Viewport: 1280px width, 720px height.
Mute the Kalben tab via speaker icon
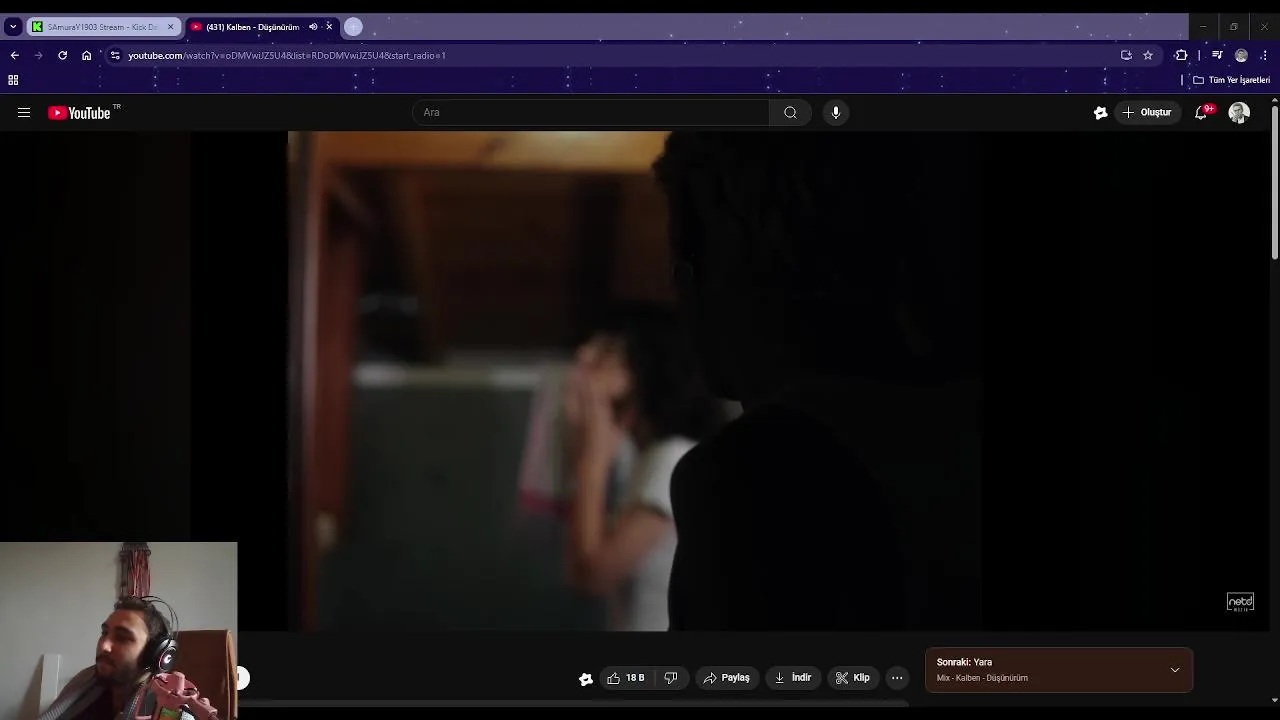click(313, 27)
